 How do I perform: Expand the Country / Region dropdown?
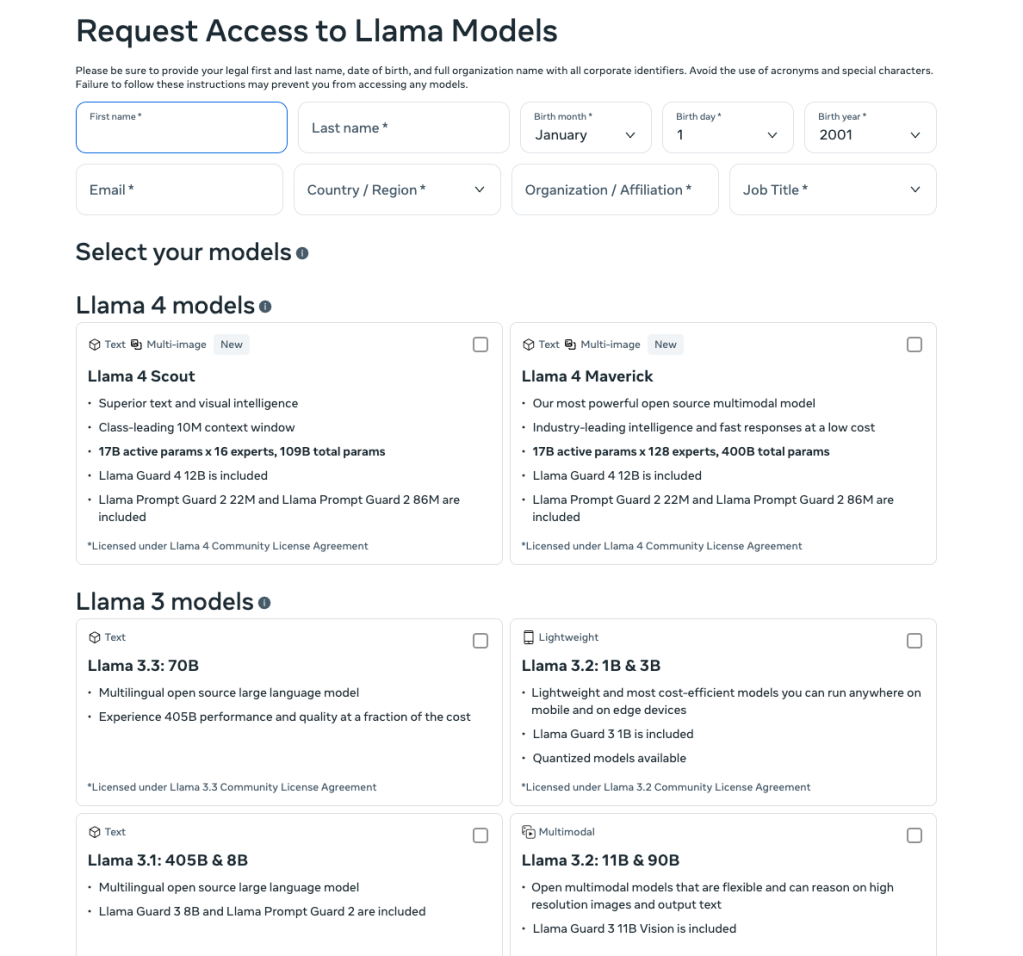[x=396, y=189]
